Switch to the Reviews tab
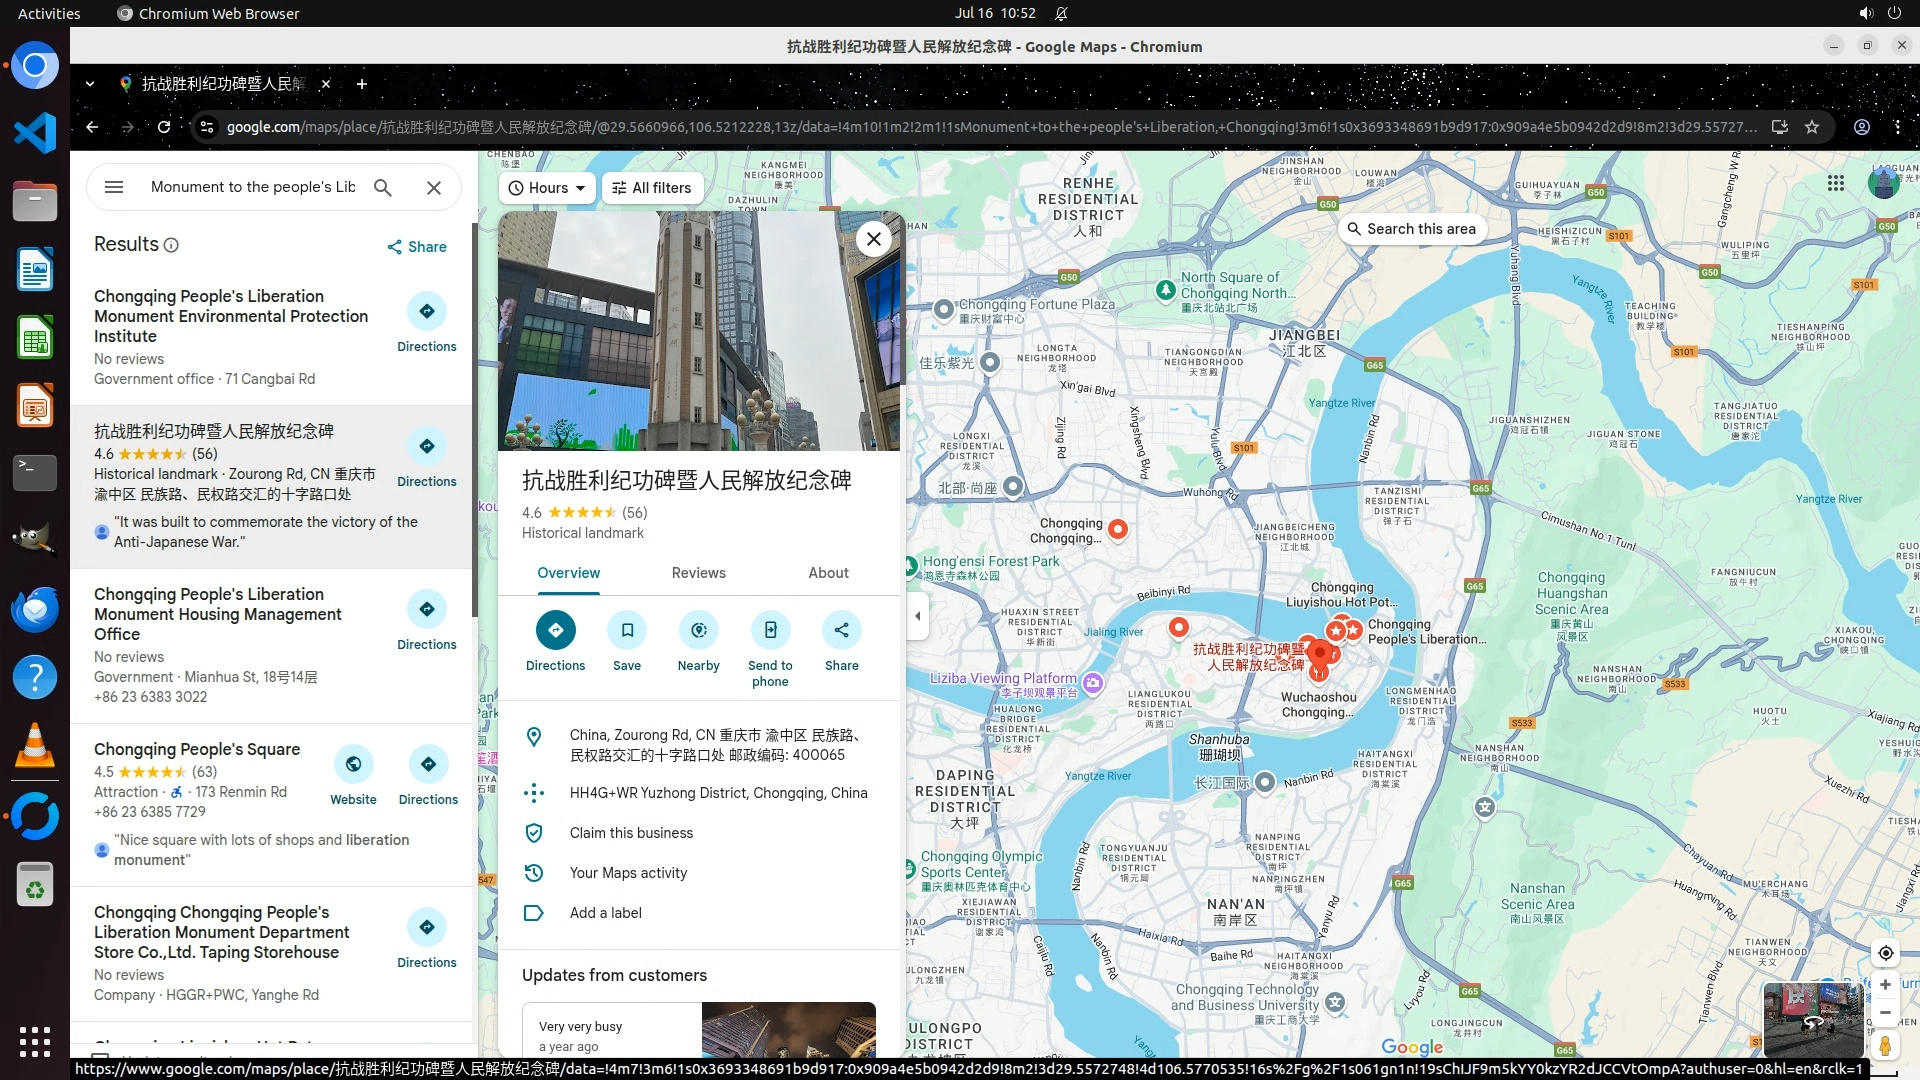 (x=698, y=573)
